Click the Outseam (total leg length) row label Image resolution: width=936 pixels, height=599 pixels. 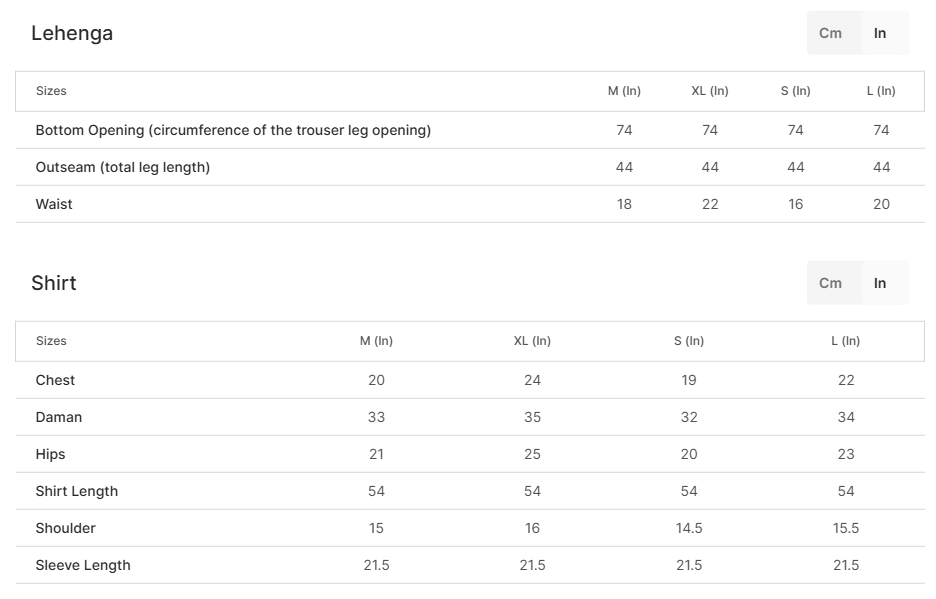pos(122,167)
